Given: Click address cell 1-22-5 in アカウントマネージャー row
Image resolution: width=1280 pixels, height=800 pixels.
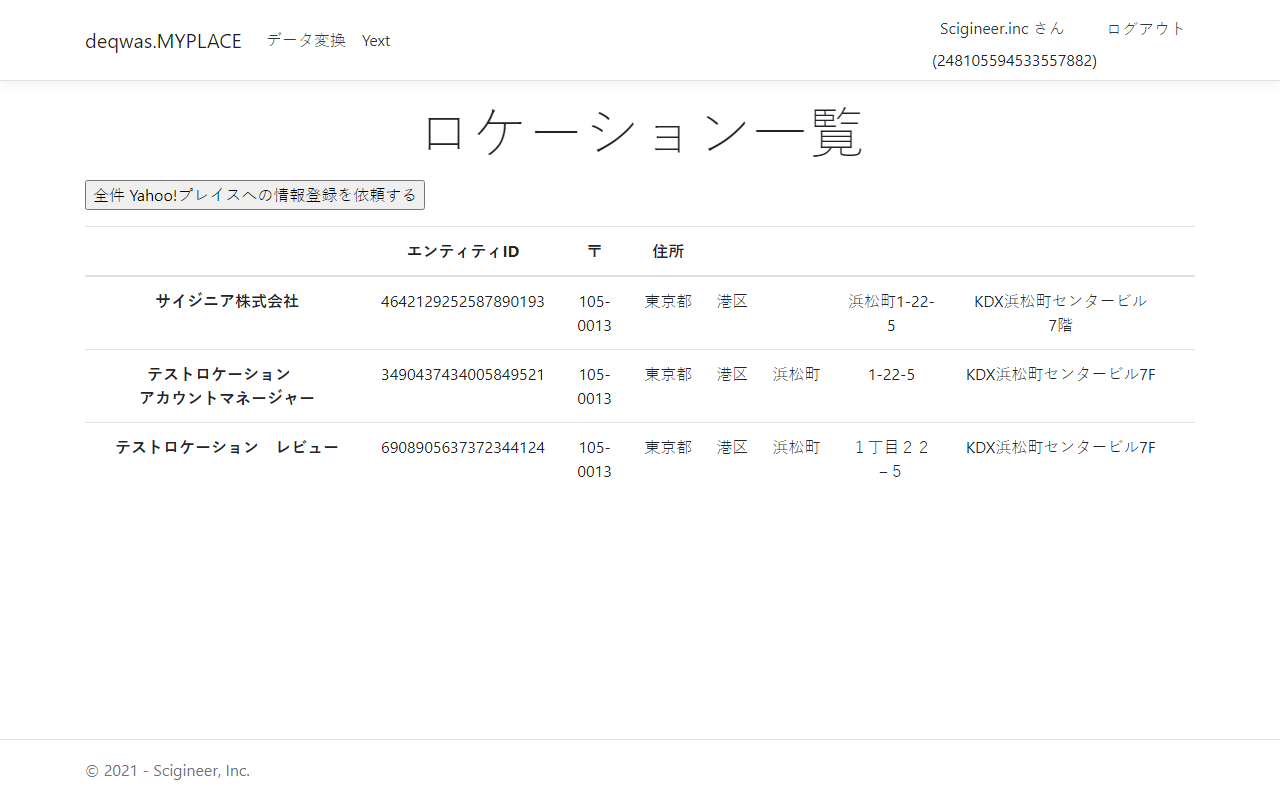Looking at the screenshot, I should coord(891,374).
